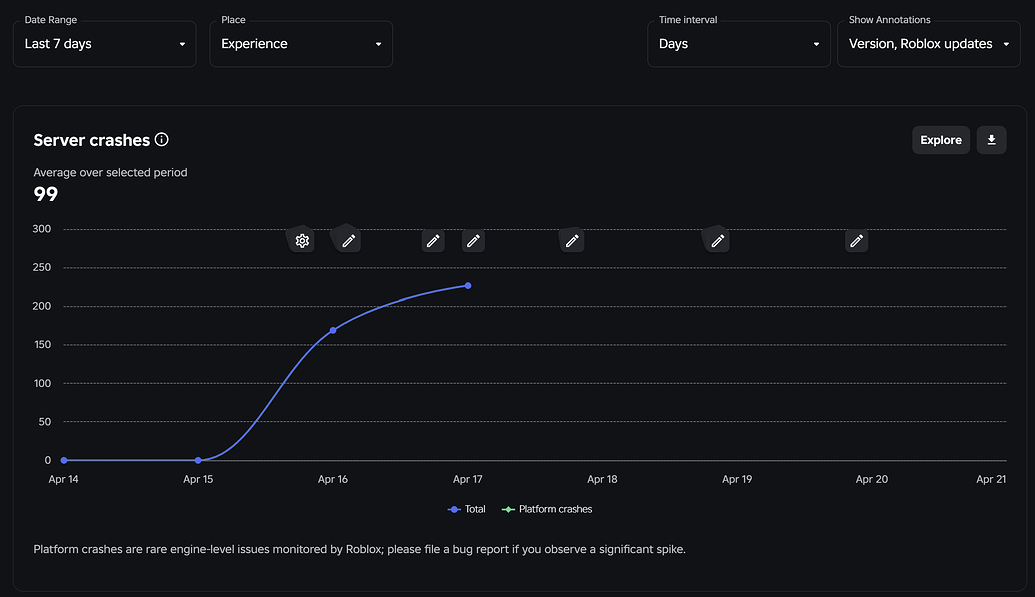Viewport: 1035px width, 597px height.
Task: Open the Place dropdown showing Experience
Action: (x=301, y=44)
